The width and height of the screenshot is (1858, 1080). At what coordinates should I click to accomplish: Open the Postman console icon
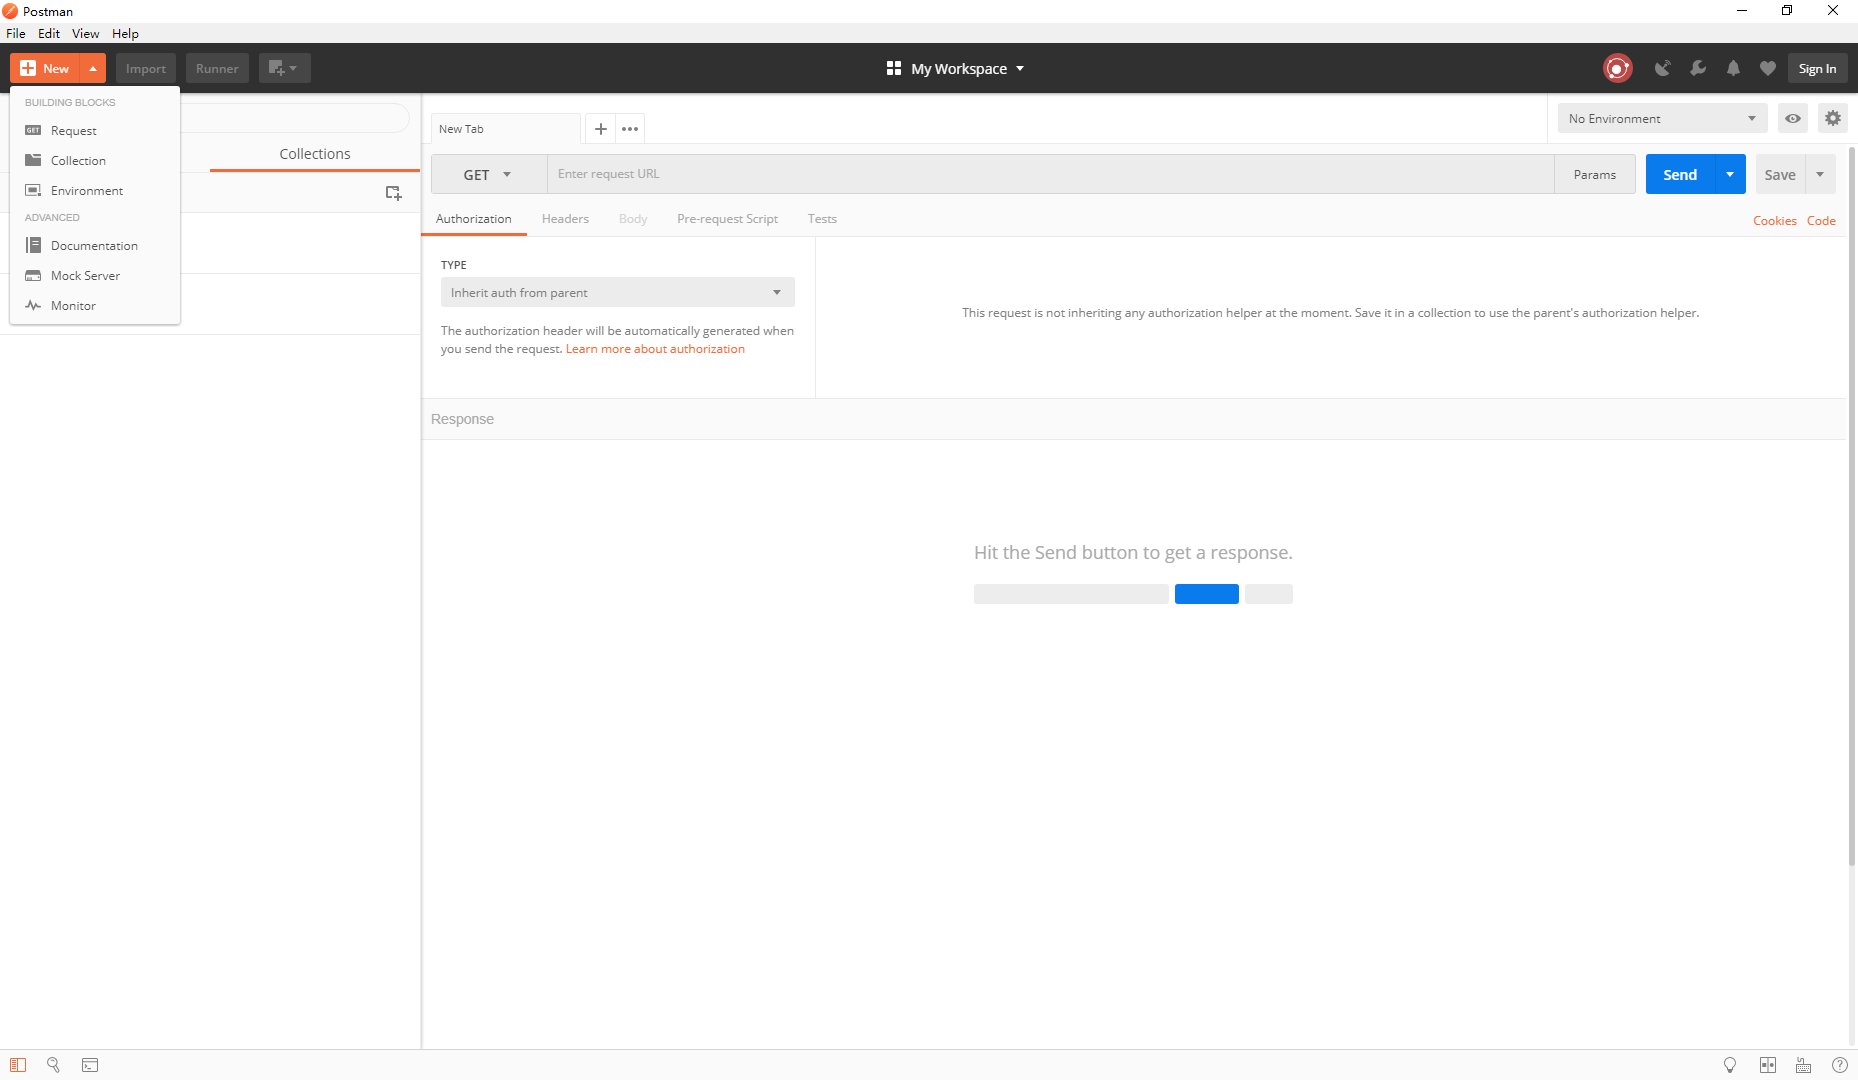tap(90, 1065)
